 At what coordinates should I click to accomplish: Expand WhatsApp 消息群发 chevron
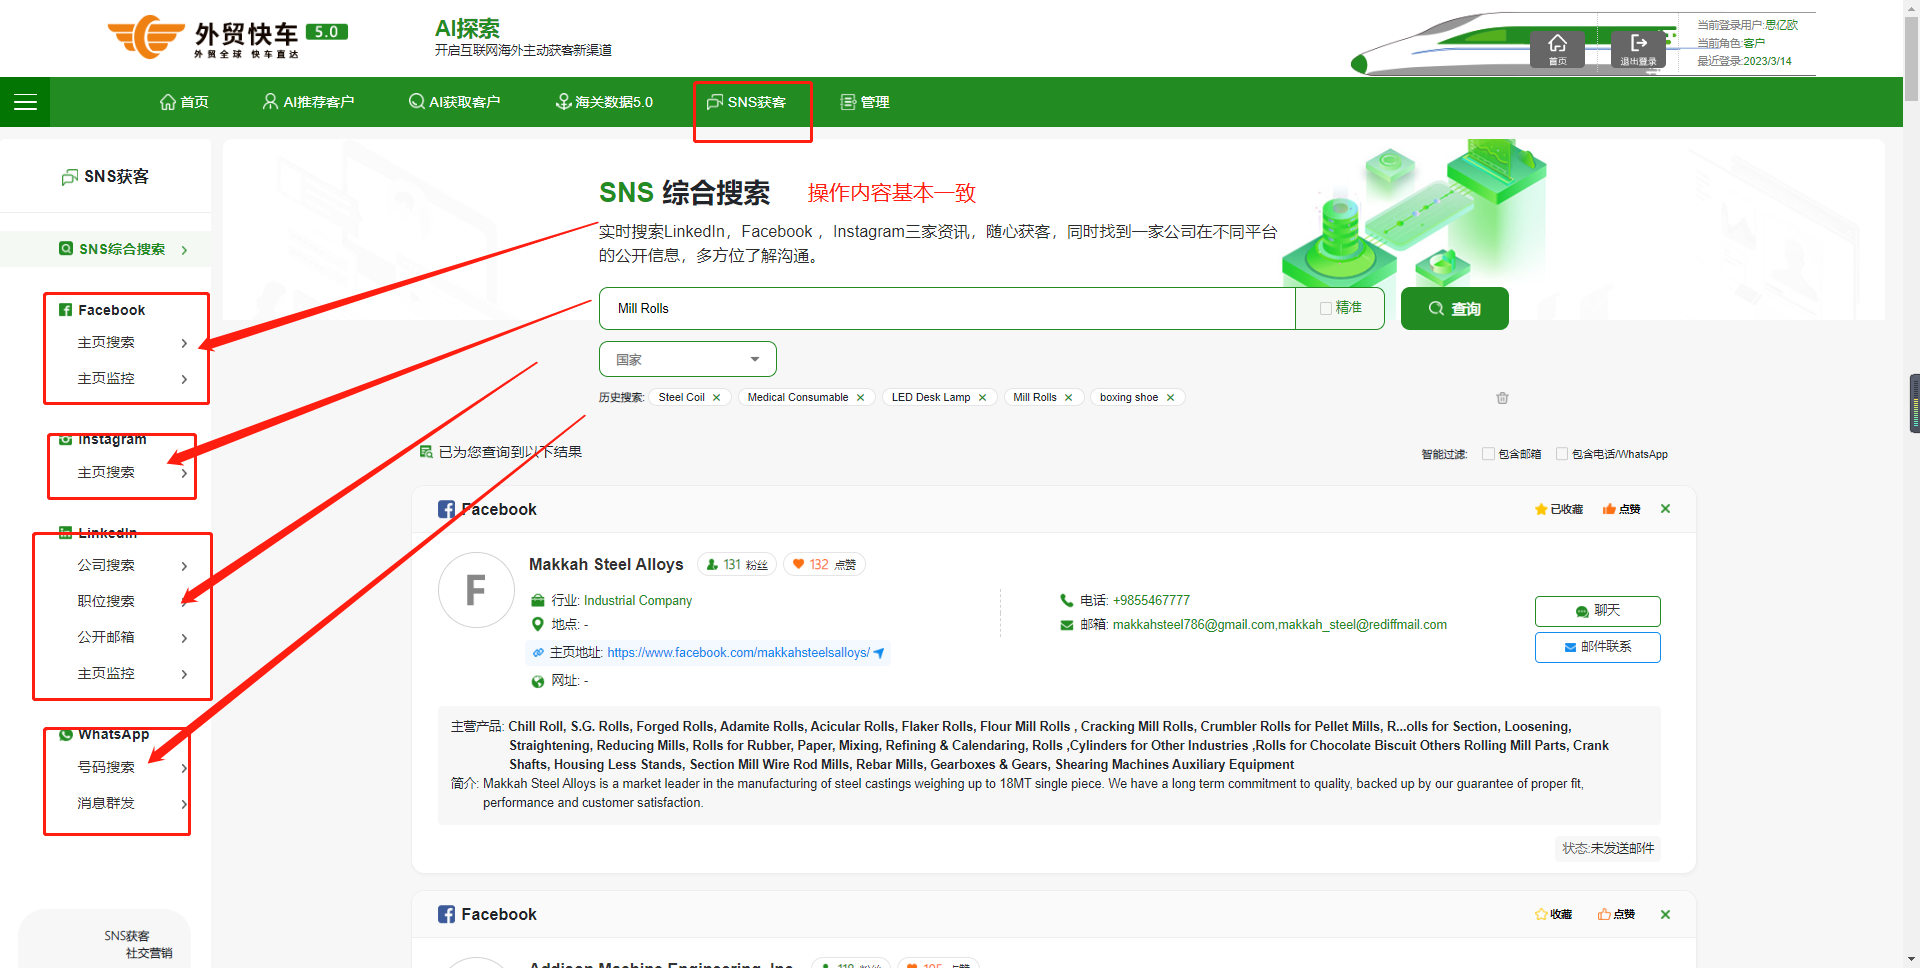184,804
